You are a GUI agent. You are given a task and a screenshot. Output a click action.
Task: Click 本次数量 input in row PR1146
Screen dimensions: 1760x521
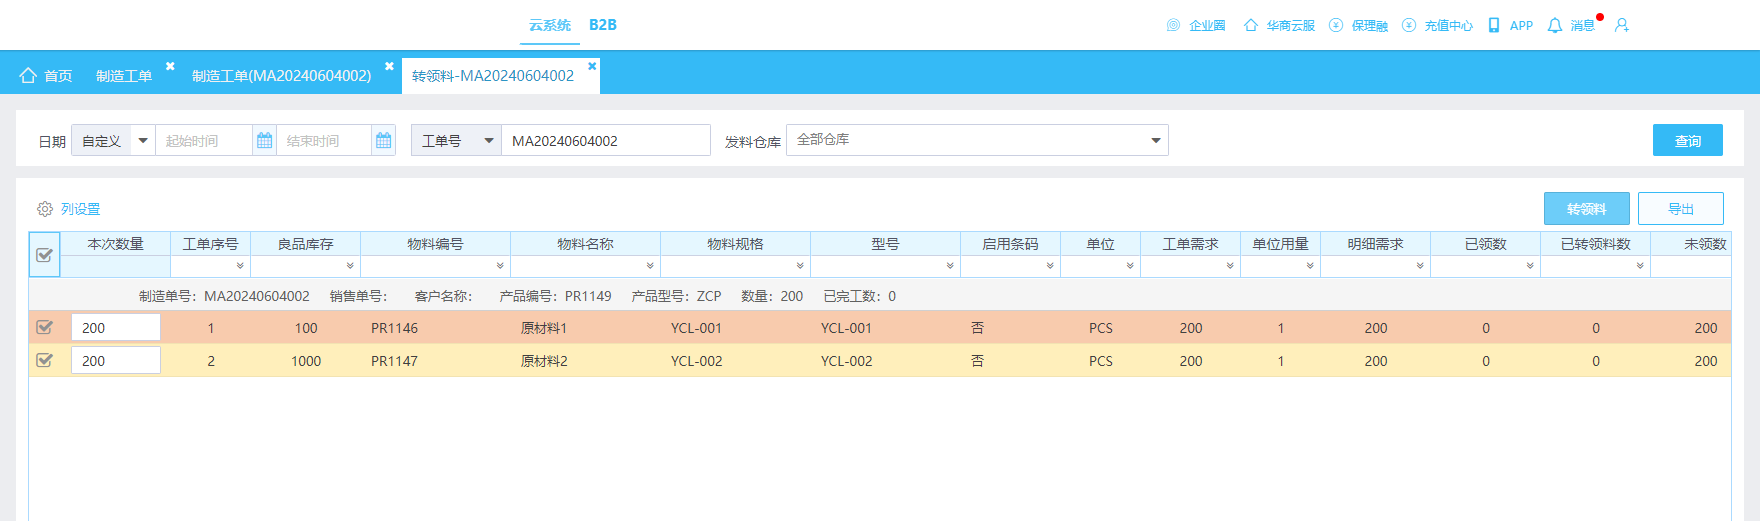click(116, 327)
